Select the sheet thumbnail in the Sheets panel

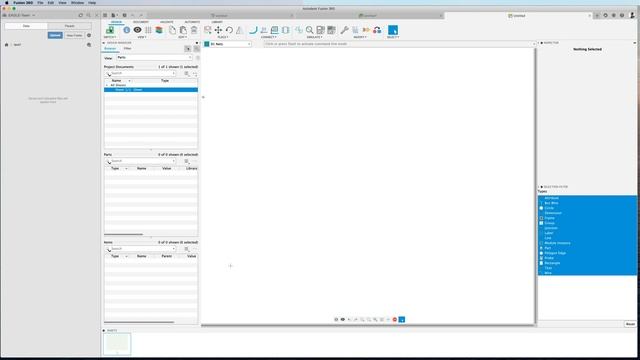(117, 344)
